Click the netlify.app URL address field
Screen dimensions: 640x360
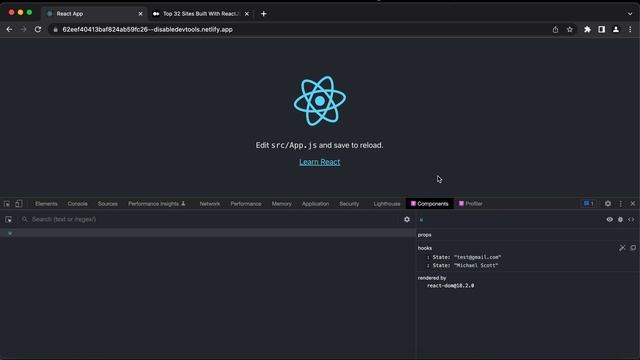click(147, 29)
